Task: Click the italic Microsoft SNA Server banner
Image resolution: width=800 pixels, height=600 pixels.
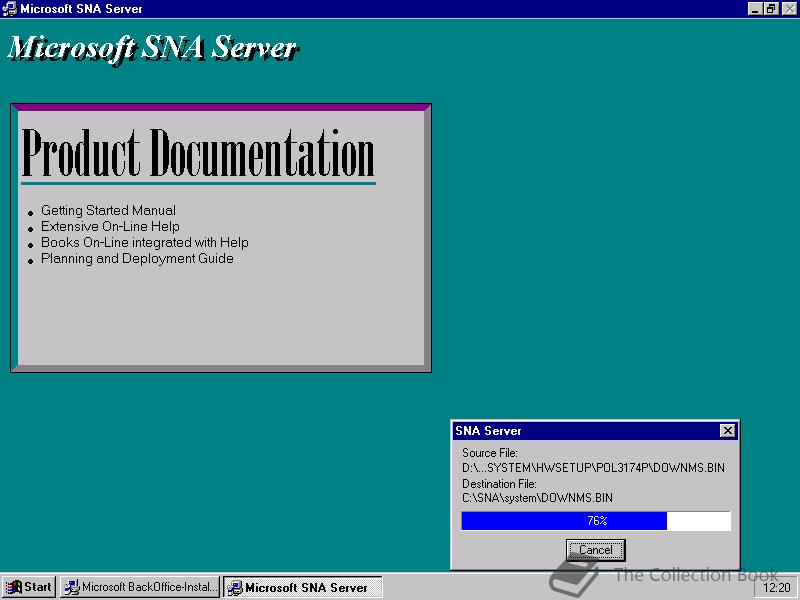Action: point(153,49)
